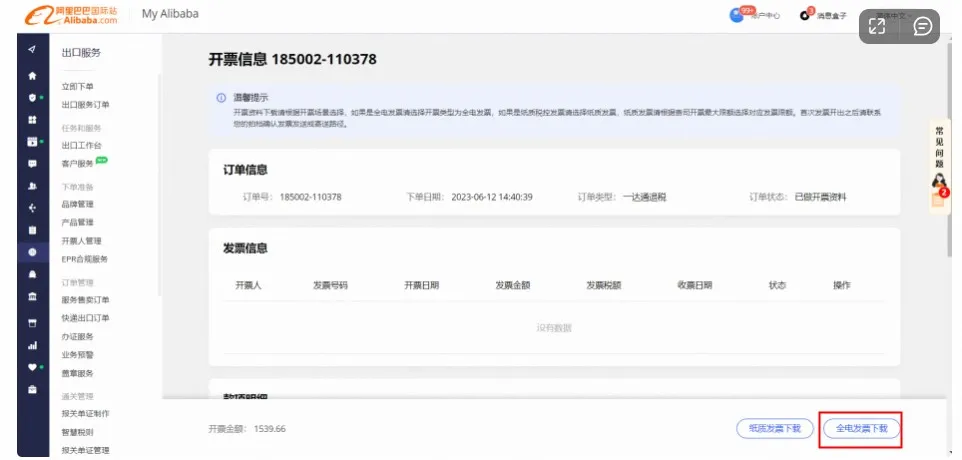The image size is (962, 460).
Task: Click the 用户中心 text link
Action: pyautogui.click(x=764, y=16)
